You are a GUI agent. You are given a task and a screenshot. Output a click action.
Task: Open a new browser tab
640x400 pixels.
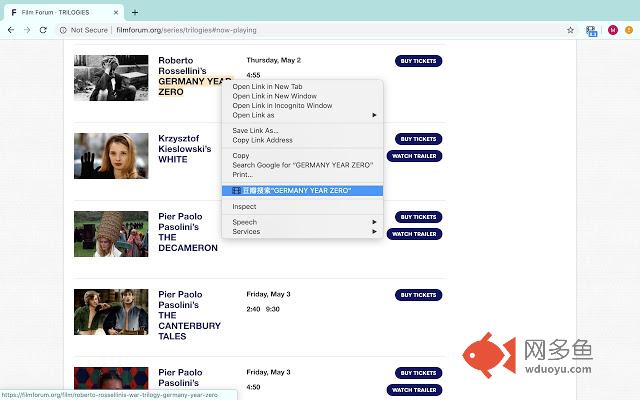pos(135,12)
